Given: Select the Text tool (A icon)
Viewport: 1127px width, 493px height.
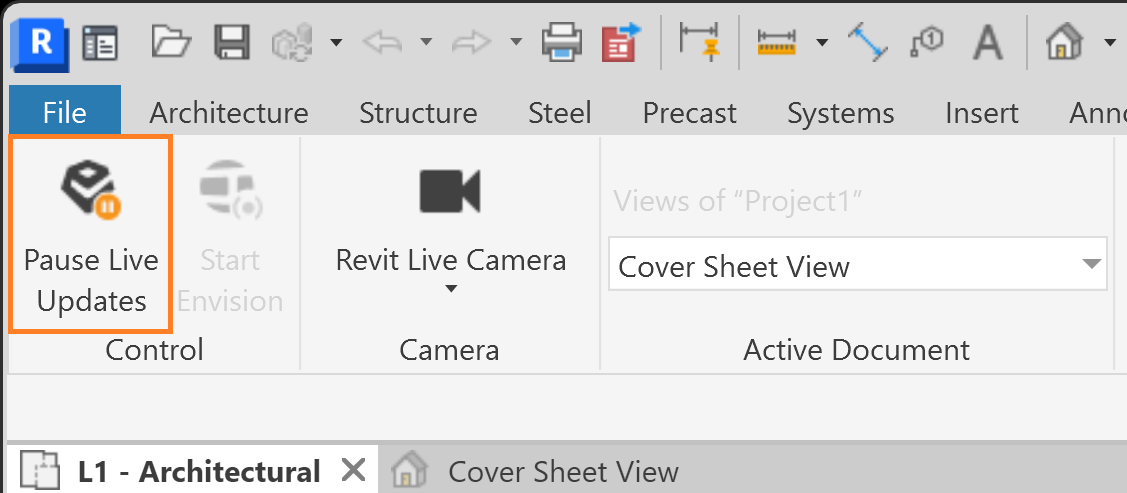Looking at the screenshot, I should tap(988, 43).
